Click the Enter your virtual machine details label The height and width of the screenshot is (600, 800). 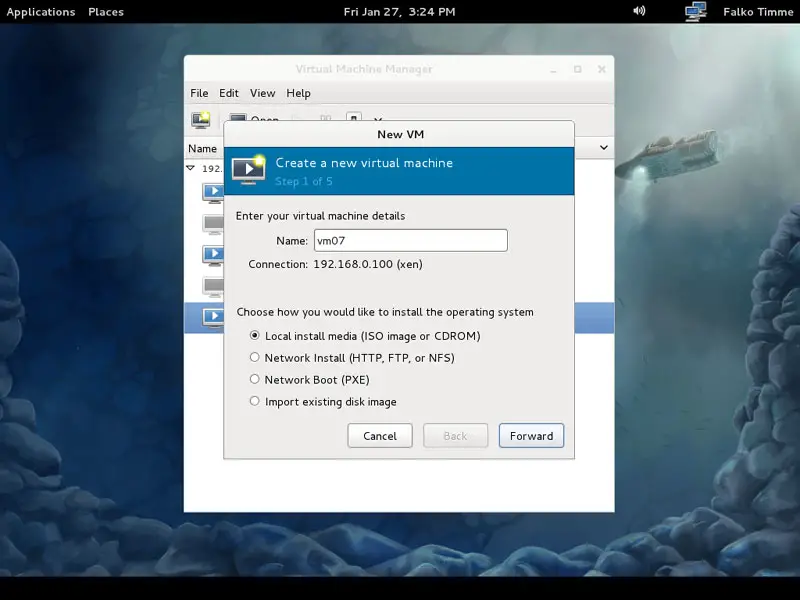pyautogui.click(x=320, y=216)
